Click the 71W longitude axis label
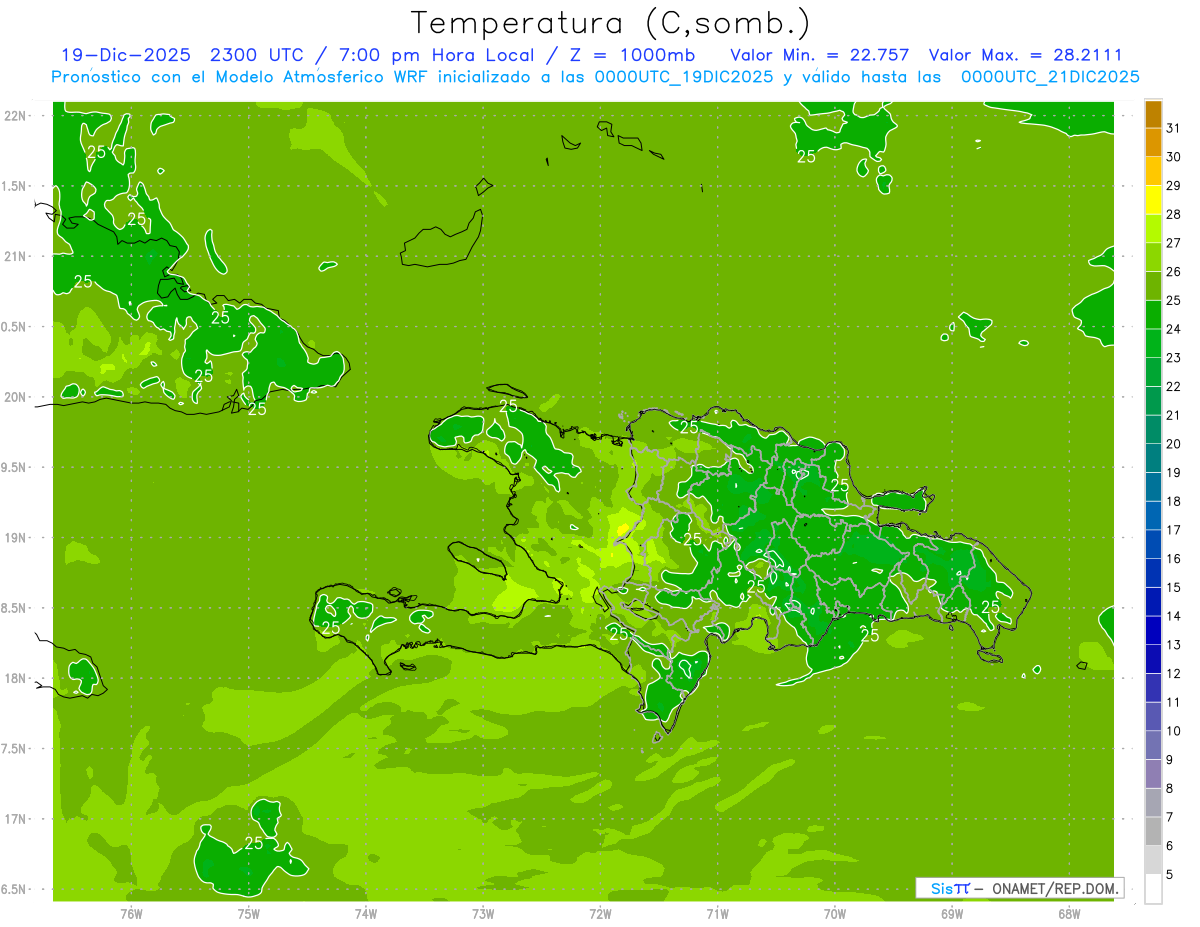Image resolution: width=1200 pixels, height=927 pixels. (x=717, y=913)
